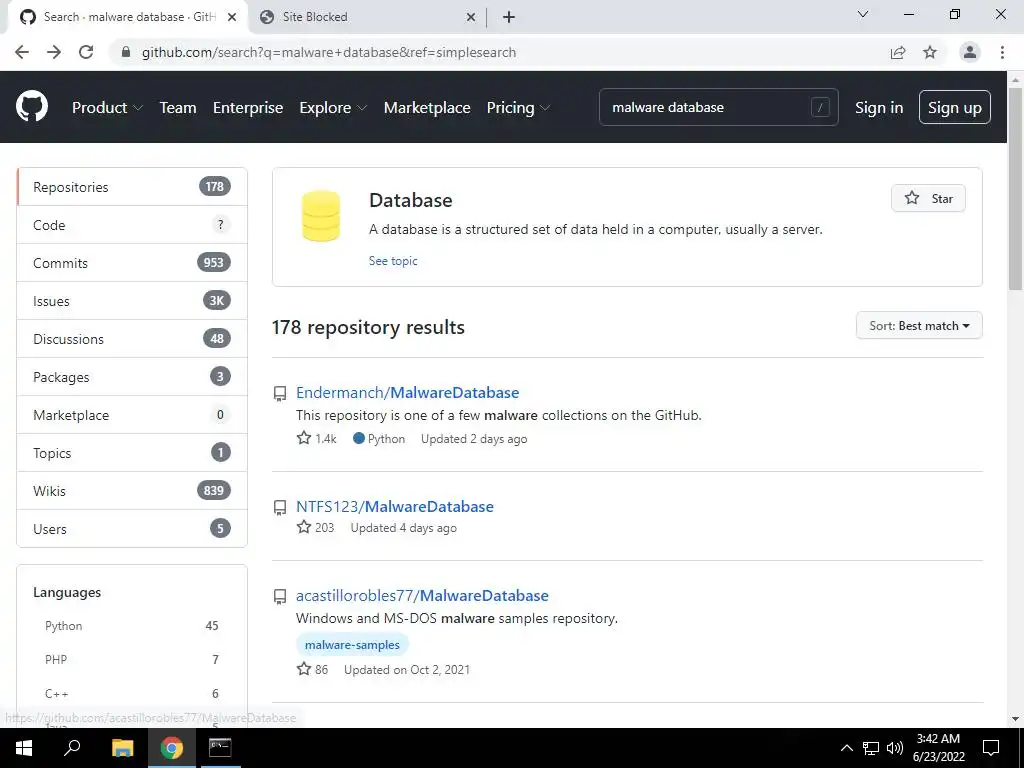Expand the Explore menu
Viewport: 1024px width, 768px height.
pos(333,108)
